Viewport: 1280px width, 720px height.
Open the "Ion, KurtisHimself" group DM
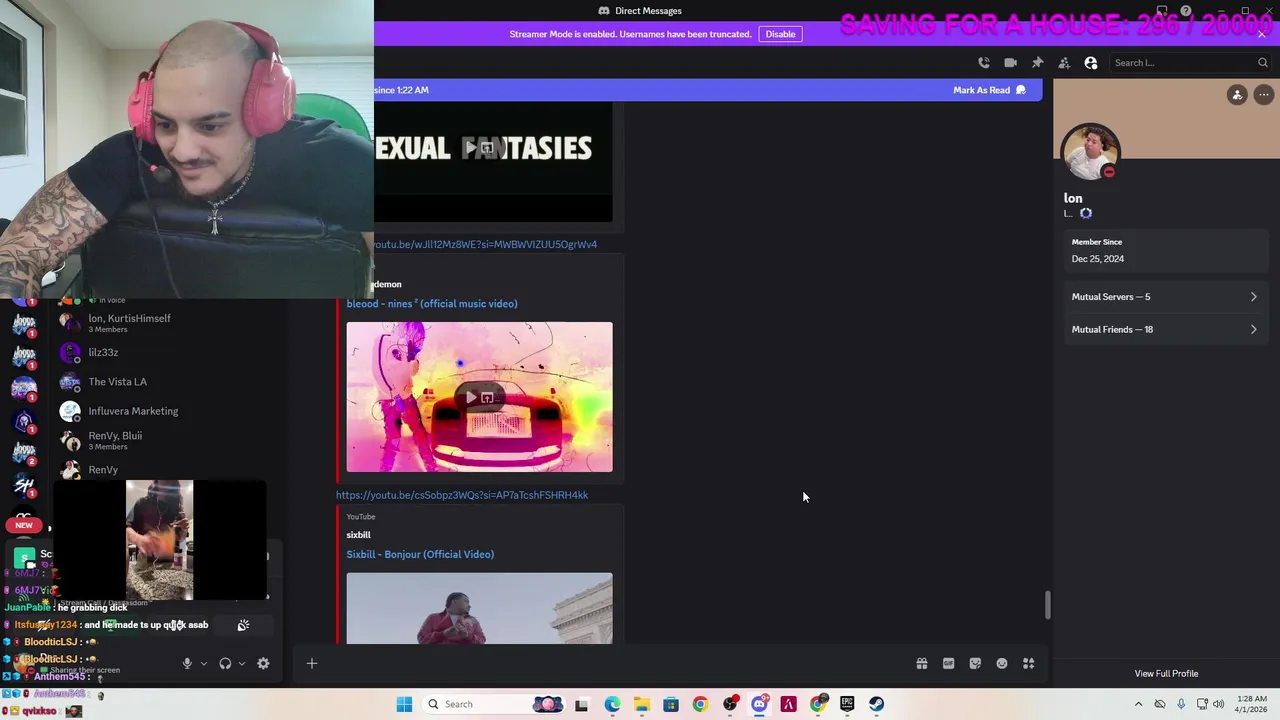tap(165, 323)
